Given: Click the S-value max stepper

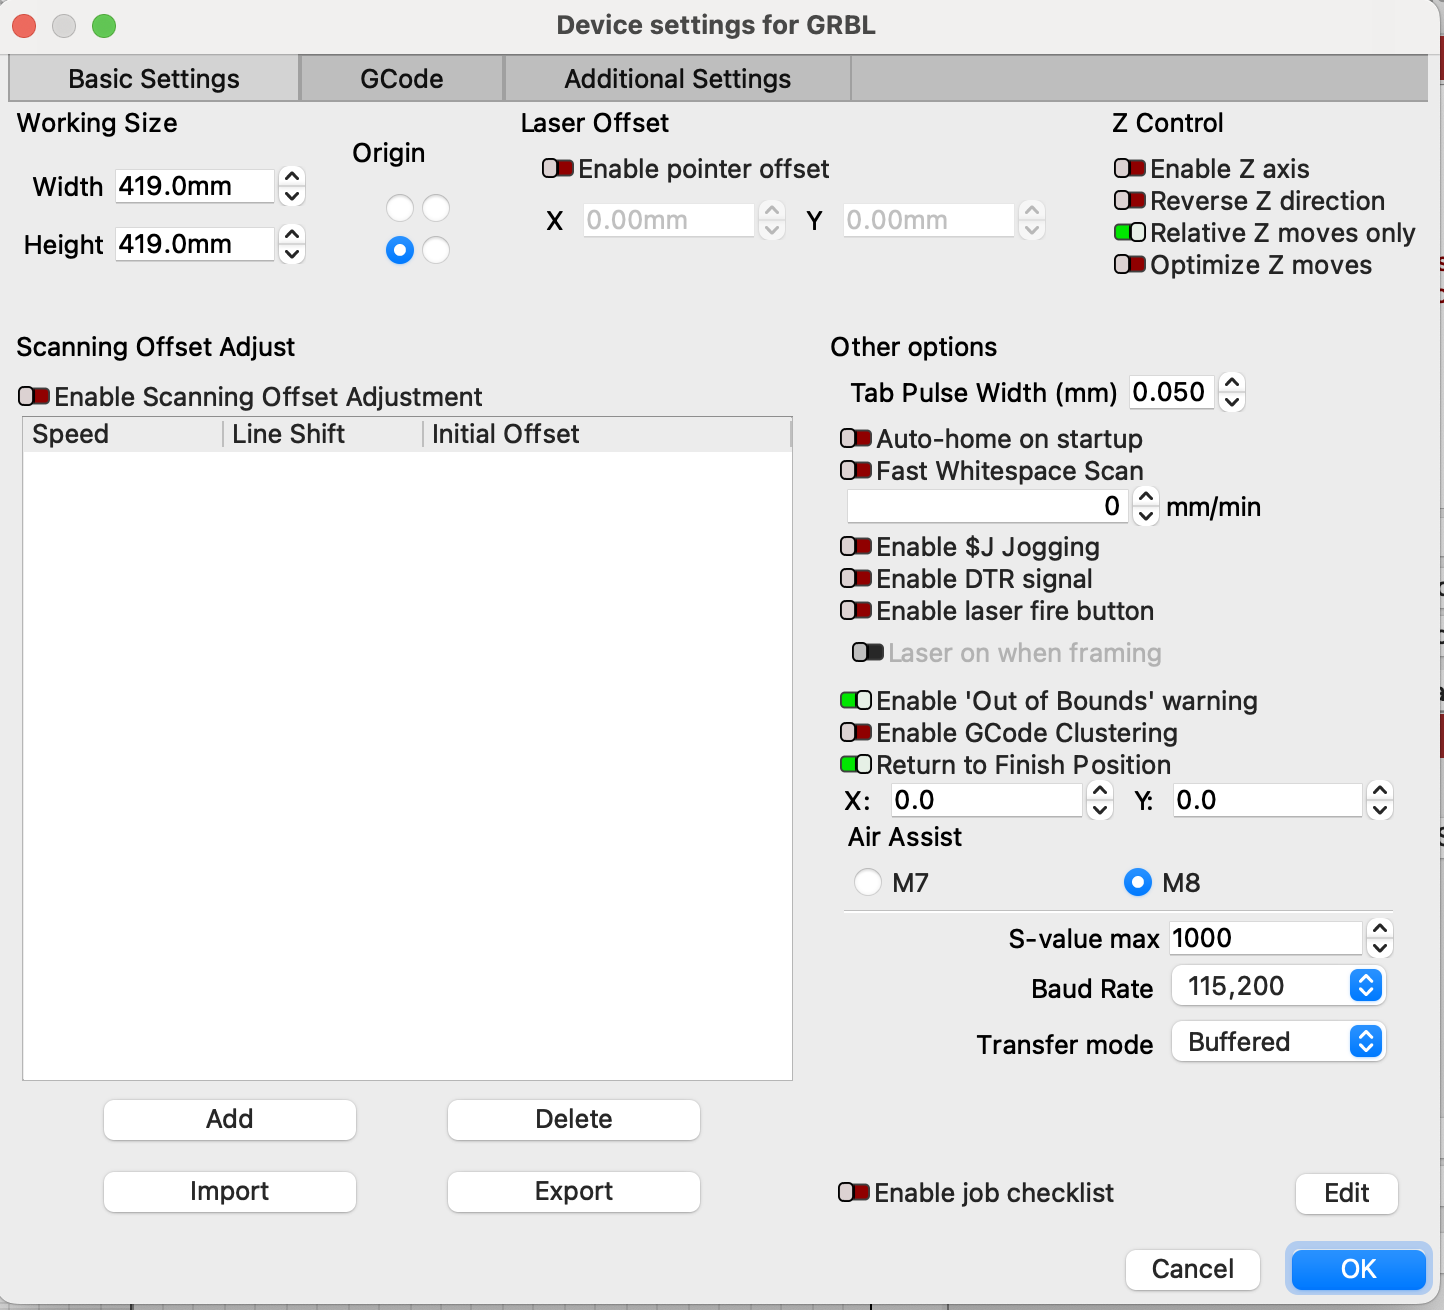Looking at the screenshot, I should pyautogui.click(x=1380, y=938).
